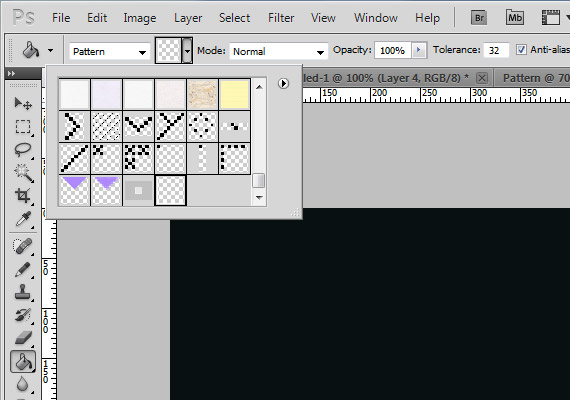The width and height of the screenshot is (570, 400).
Task: Launch Adobe Bridge with the Br icon
Action: 479,18
